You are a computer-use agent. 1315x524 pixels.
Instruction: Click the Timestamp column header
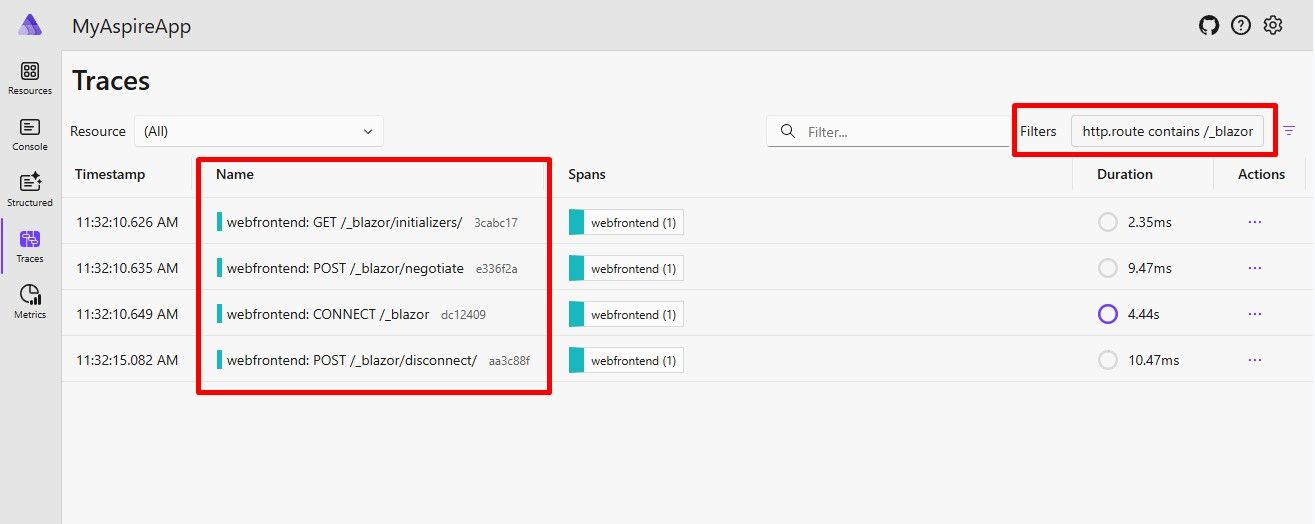coord(110,174)
